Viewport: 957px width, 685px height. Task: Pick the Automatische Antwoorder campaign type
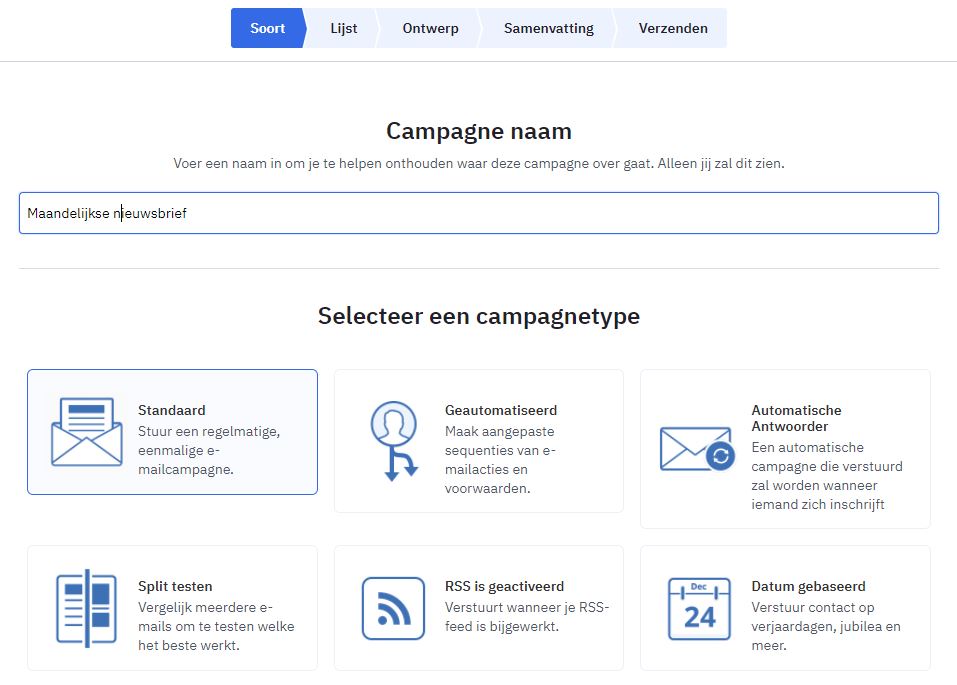[785, 448]
